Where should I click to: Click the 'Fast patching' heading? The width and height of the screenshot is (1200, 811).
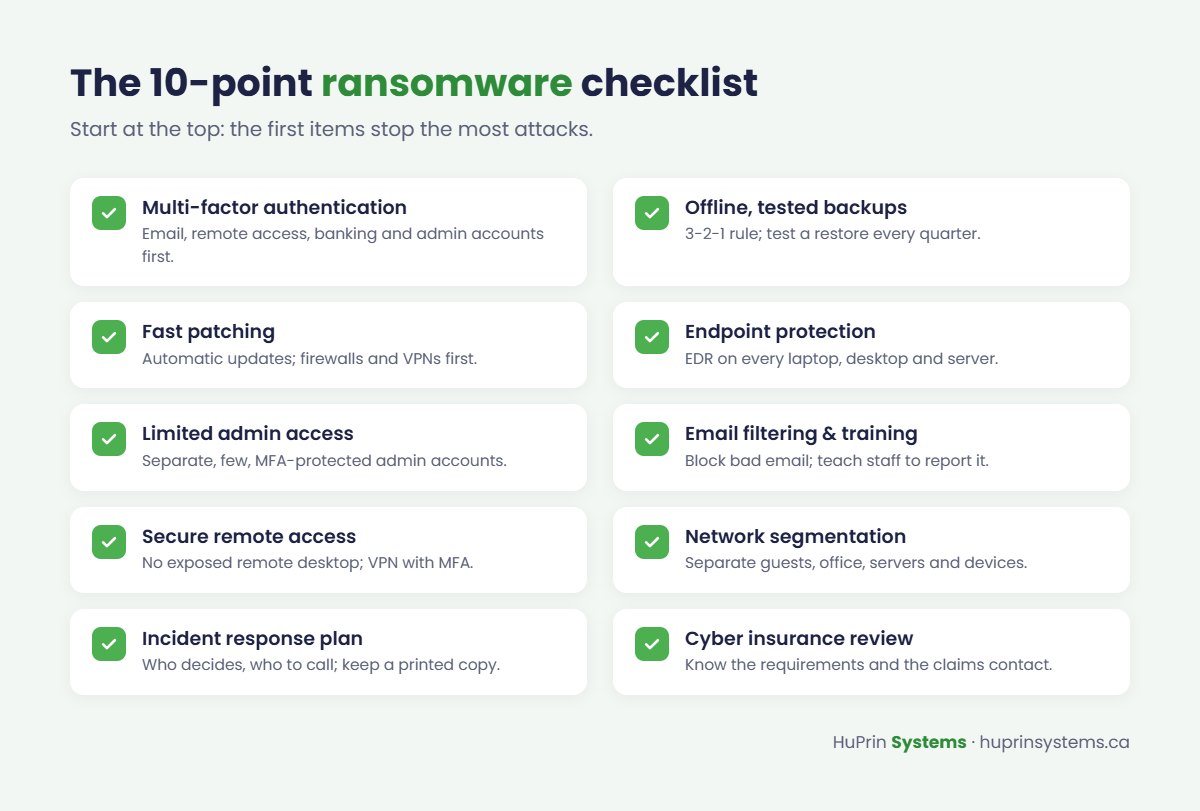(208, 332)
